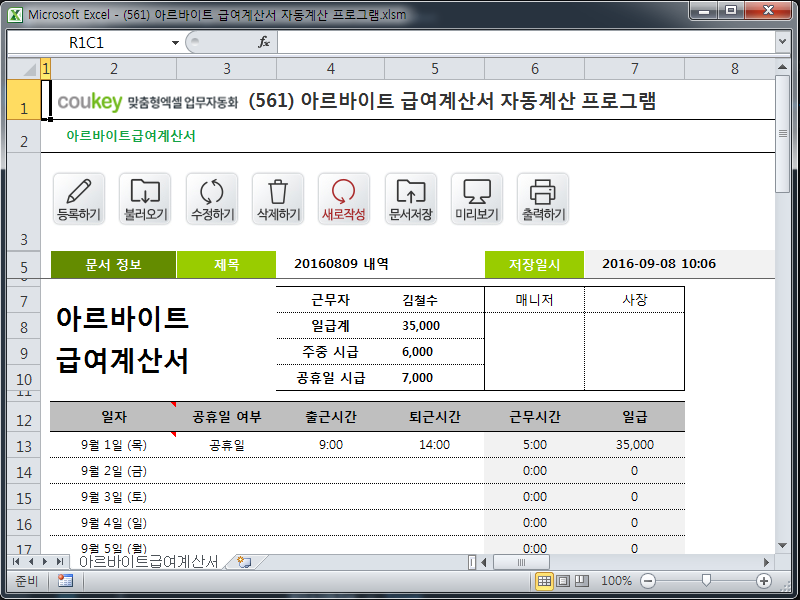Switch to Page Layout view

pos(563,581)
